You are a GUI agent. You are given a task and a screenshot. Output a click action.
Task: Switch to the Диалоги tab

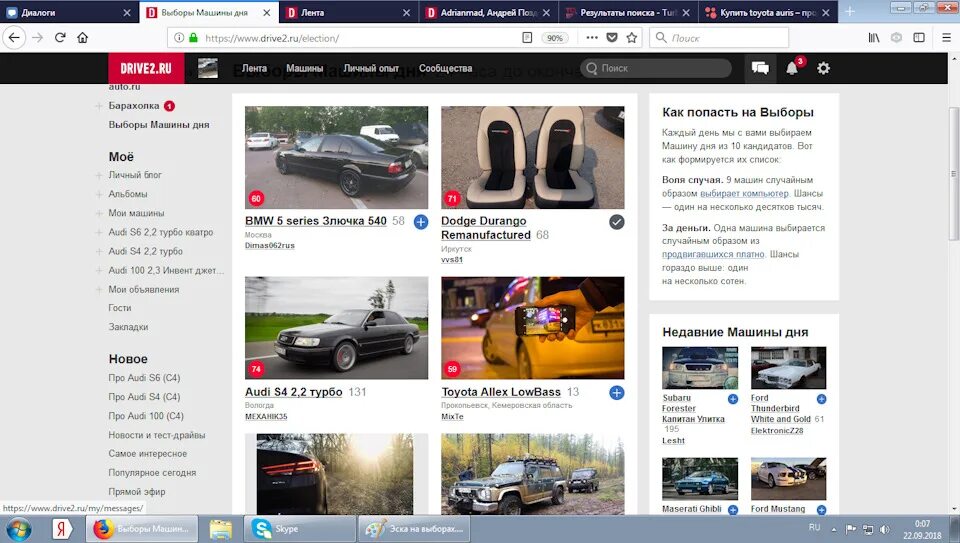[69, 12]
